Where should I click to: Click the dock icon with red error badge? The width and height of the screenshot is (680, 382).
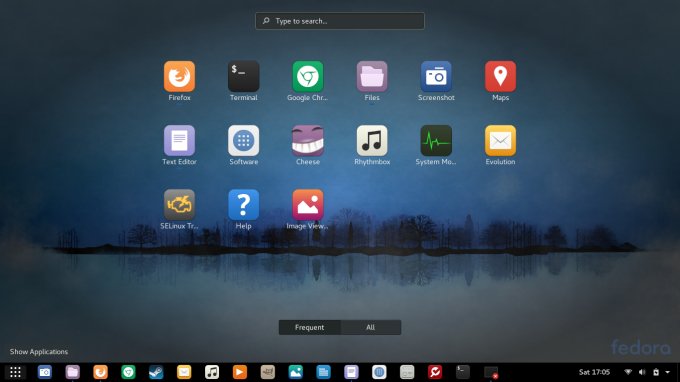[x=491, y=372]
